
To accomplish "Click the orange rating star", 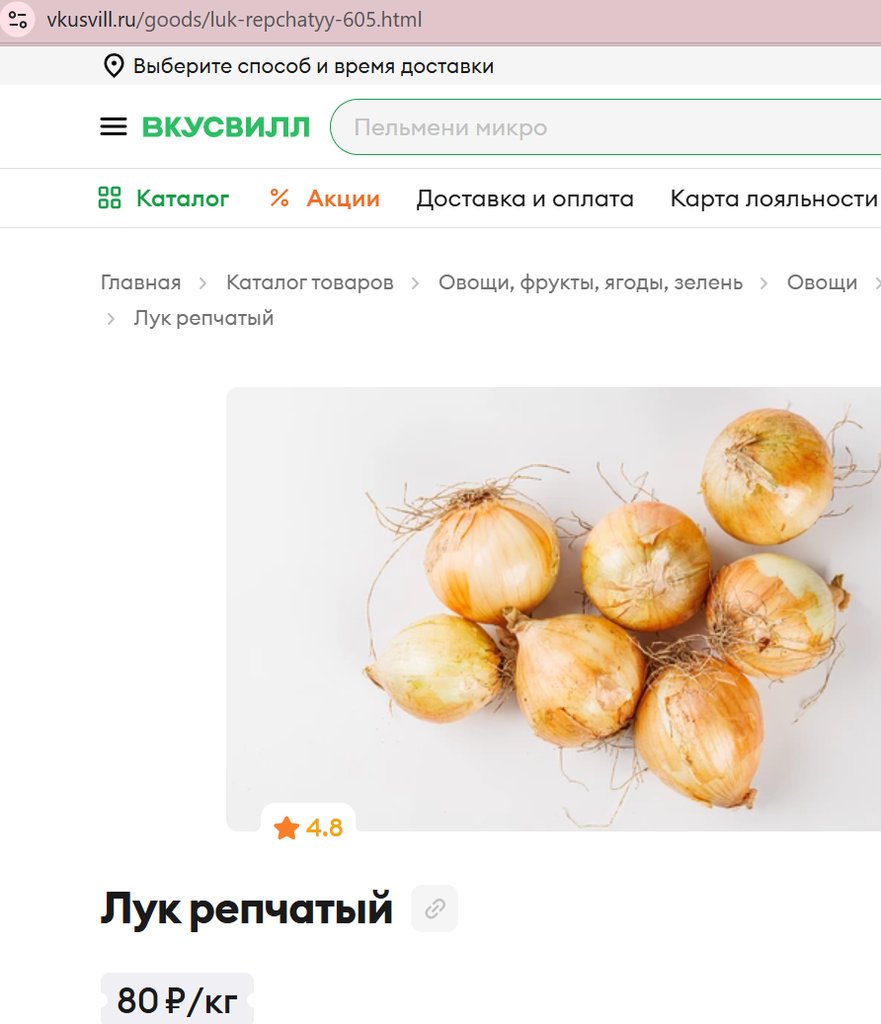I will pyautogui.click(x=286, y=828).
